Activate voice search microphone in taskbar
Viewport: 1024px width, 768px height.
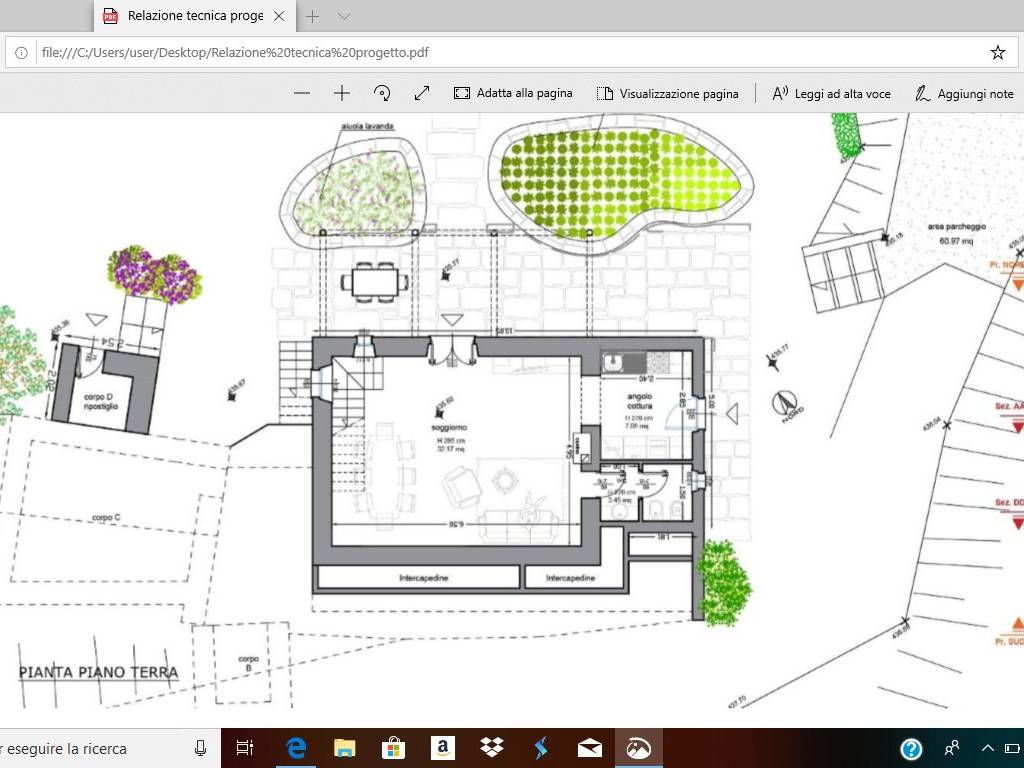200,748
